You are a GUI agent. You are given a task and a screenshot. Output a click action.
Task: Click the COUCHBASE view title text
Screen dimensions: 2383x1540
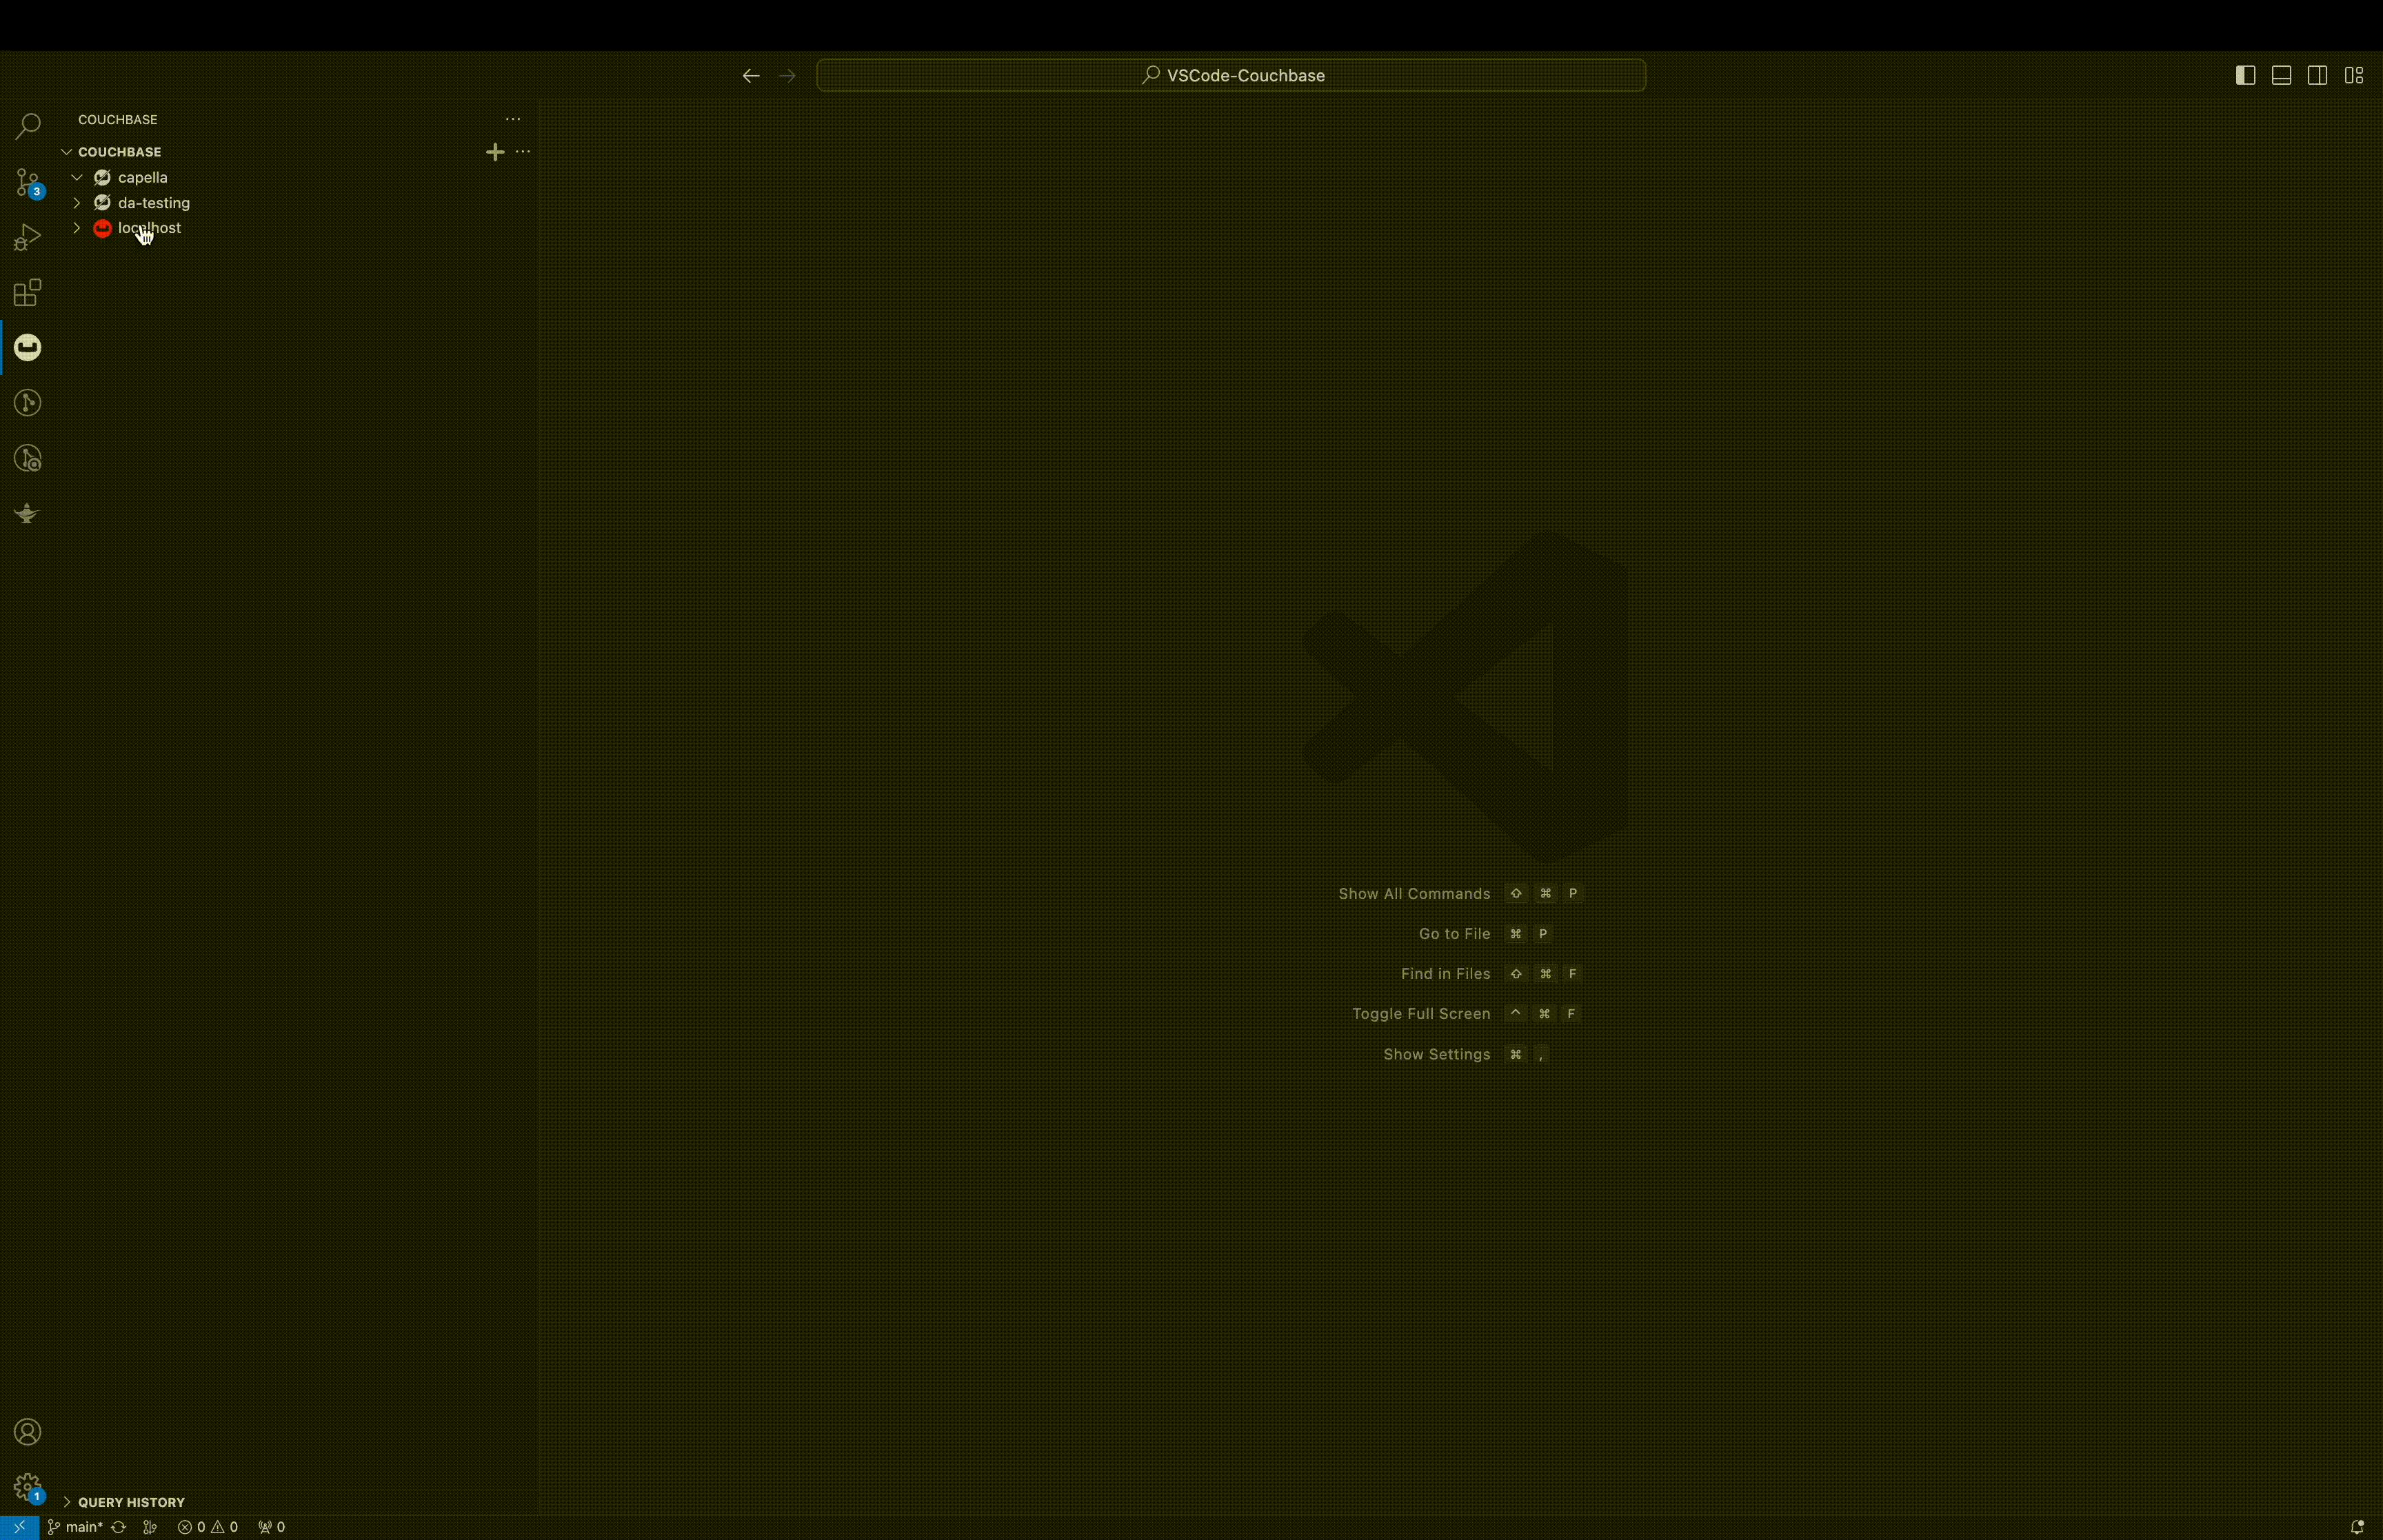pyautogui.click(x=118, y=119)
